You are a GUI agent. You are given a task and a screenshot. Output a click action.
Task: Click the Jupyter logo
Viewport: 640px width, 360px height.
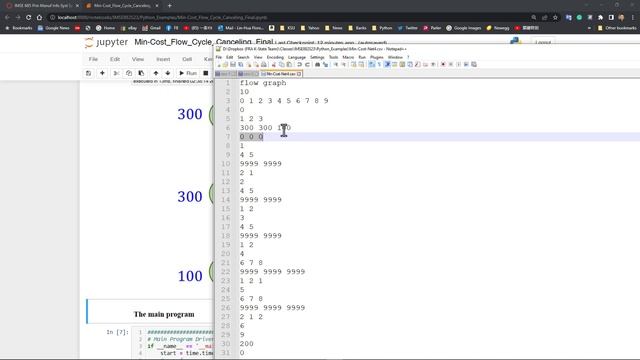point(106,42)
